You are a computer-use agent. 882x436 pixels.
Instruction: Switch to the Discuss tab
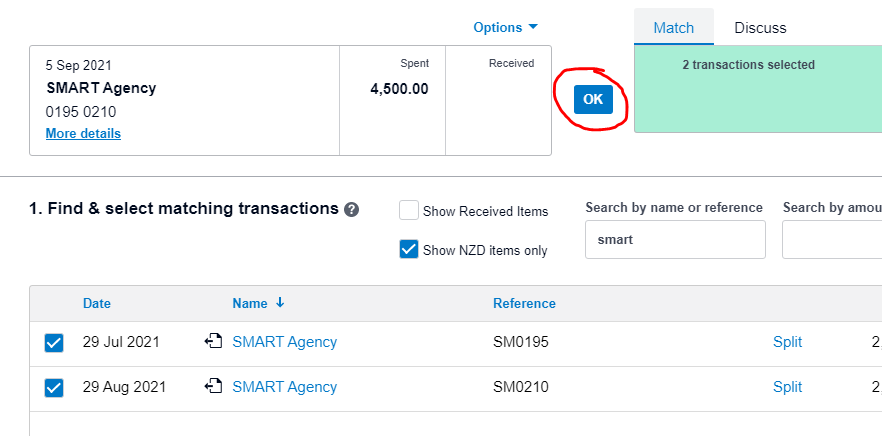[760, 28]
